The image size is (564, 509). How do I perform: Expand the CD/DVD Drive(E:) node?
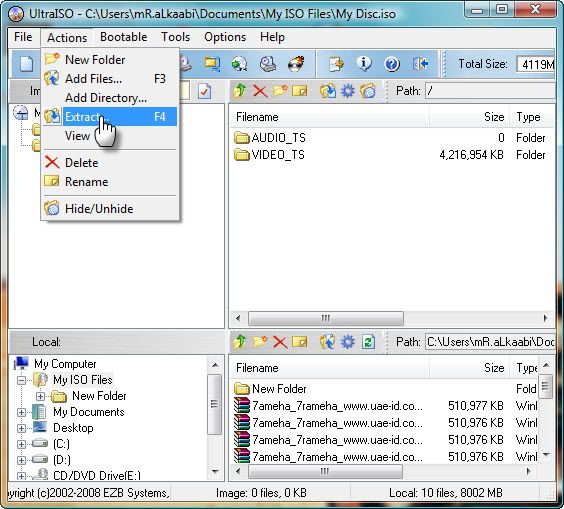click(x=22, y=476)
